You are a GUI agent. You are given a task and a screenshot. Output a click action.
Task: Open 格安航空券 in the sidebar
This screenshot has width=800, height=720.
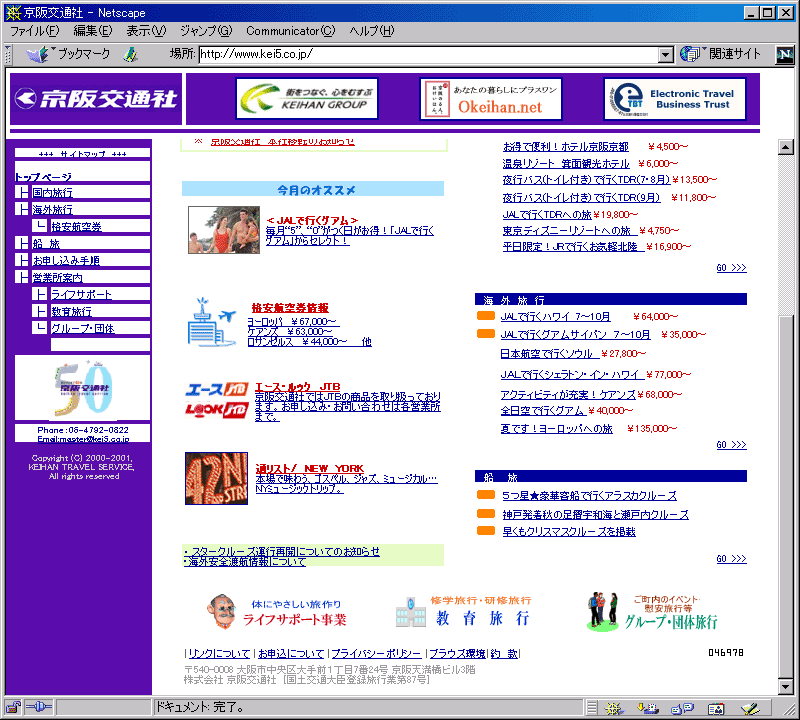point(77,226)
